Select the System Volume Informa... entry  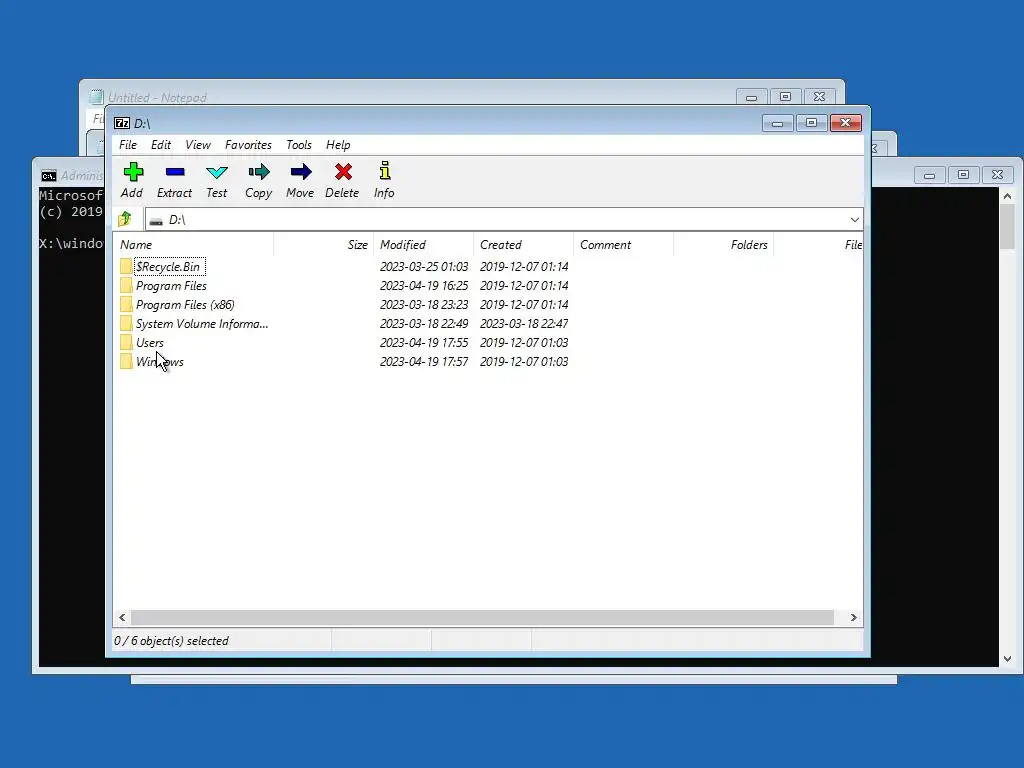(x=202, y=323)
